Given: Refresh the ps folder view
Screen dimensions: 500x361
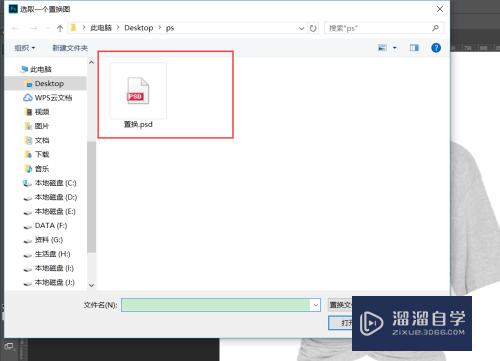Looking at the screenshot, I should (x=313, y=28).
